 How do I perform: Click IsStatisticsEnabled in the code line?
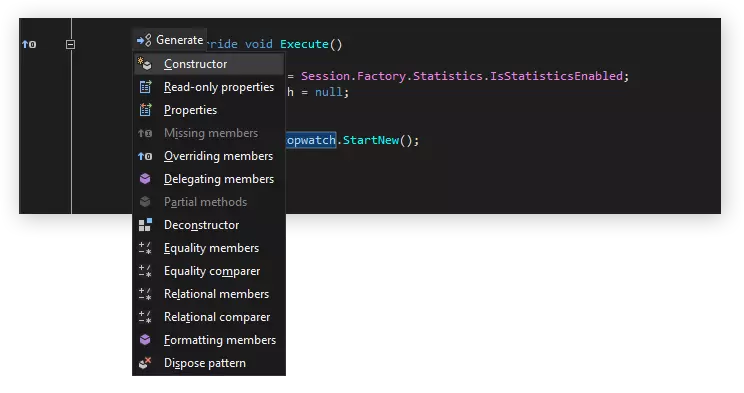[556, 76]
